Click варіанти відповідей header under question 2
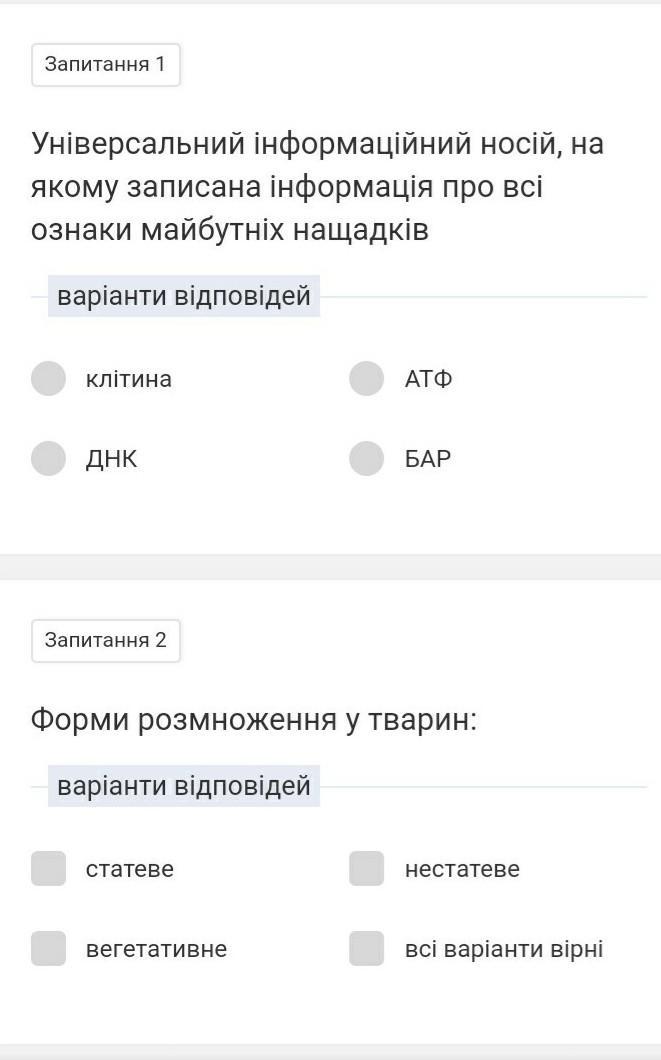661x1060 pixels. [184, 786]
